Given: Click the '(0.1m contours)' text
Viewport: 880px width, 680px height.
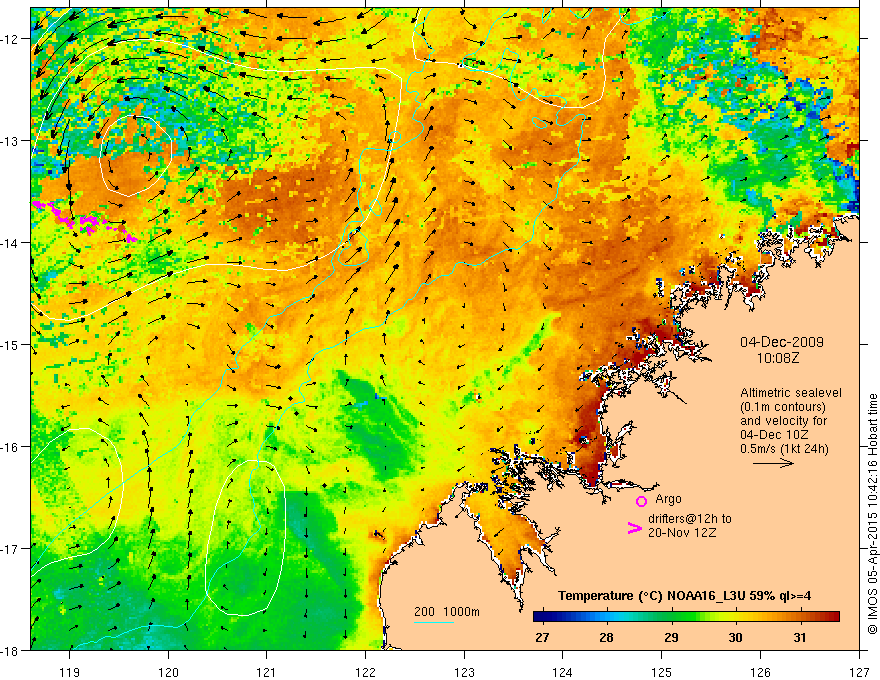Looking at the screenshot, I should tap(783, 407).
